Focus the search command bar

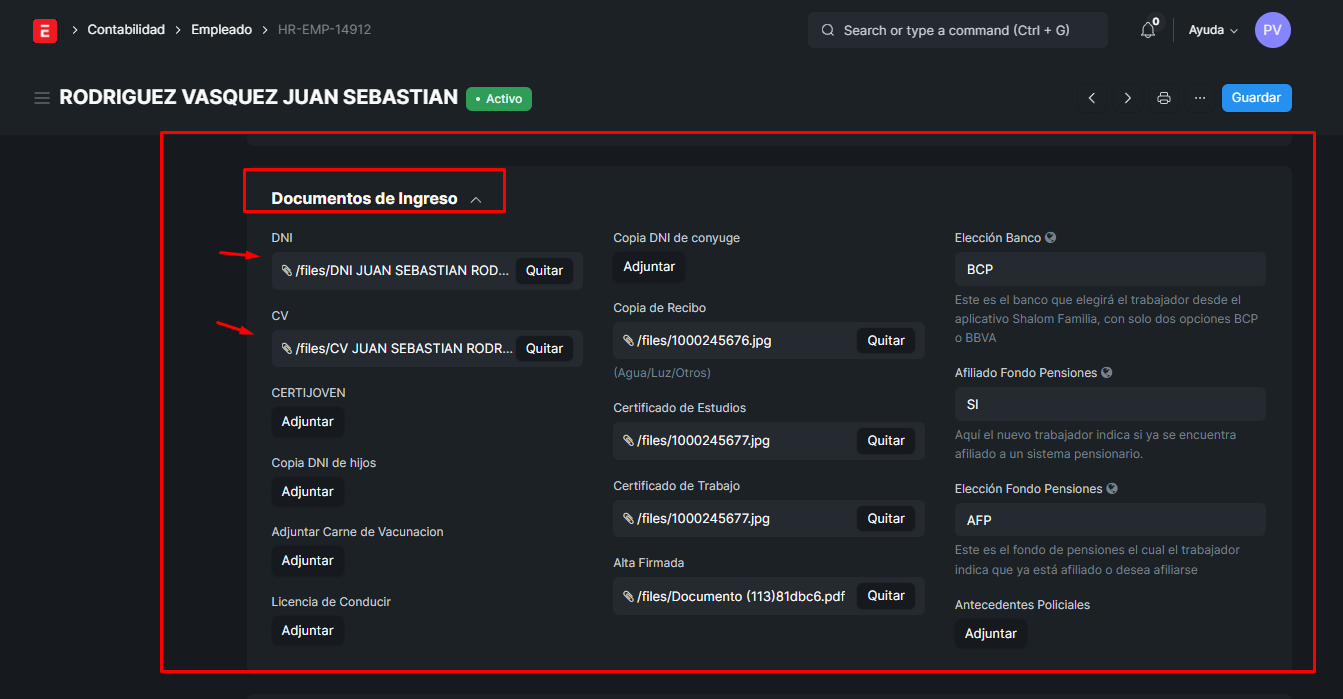(x=957, y=30)
